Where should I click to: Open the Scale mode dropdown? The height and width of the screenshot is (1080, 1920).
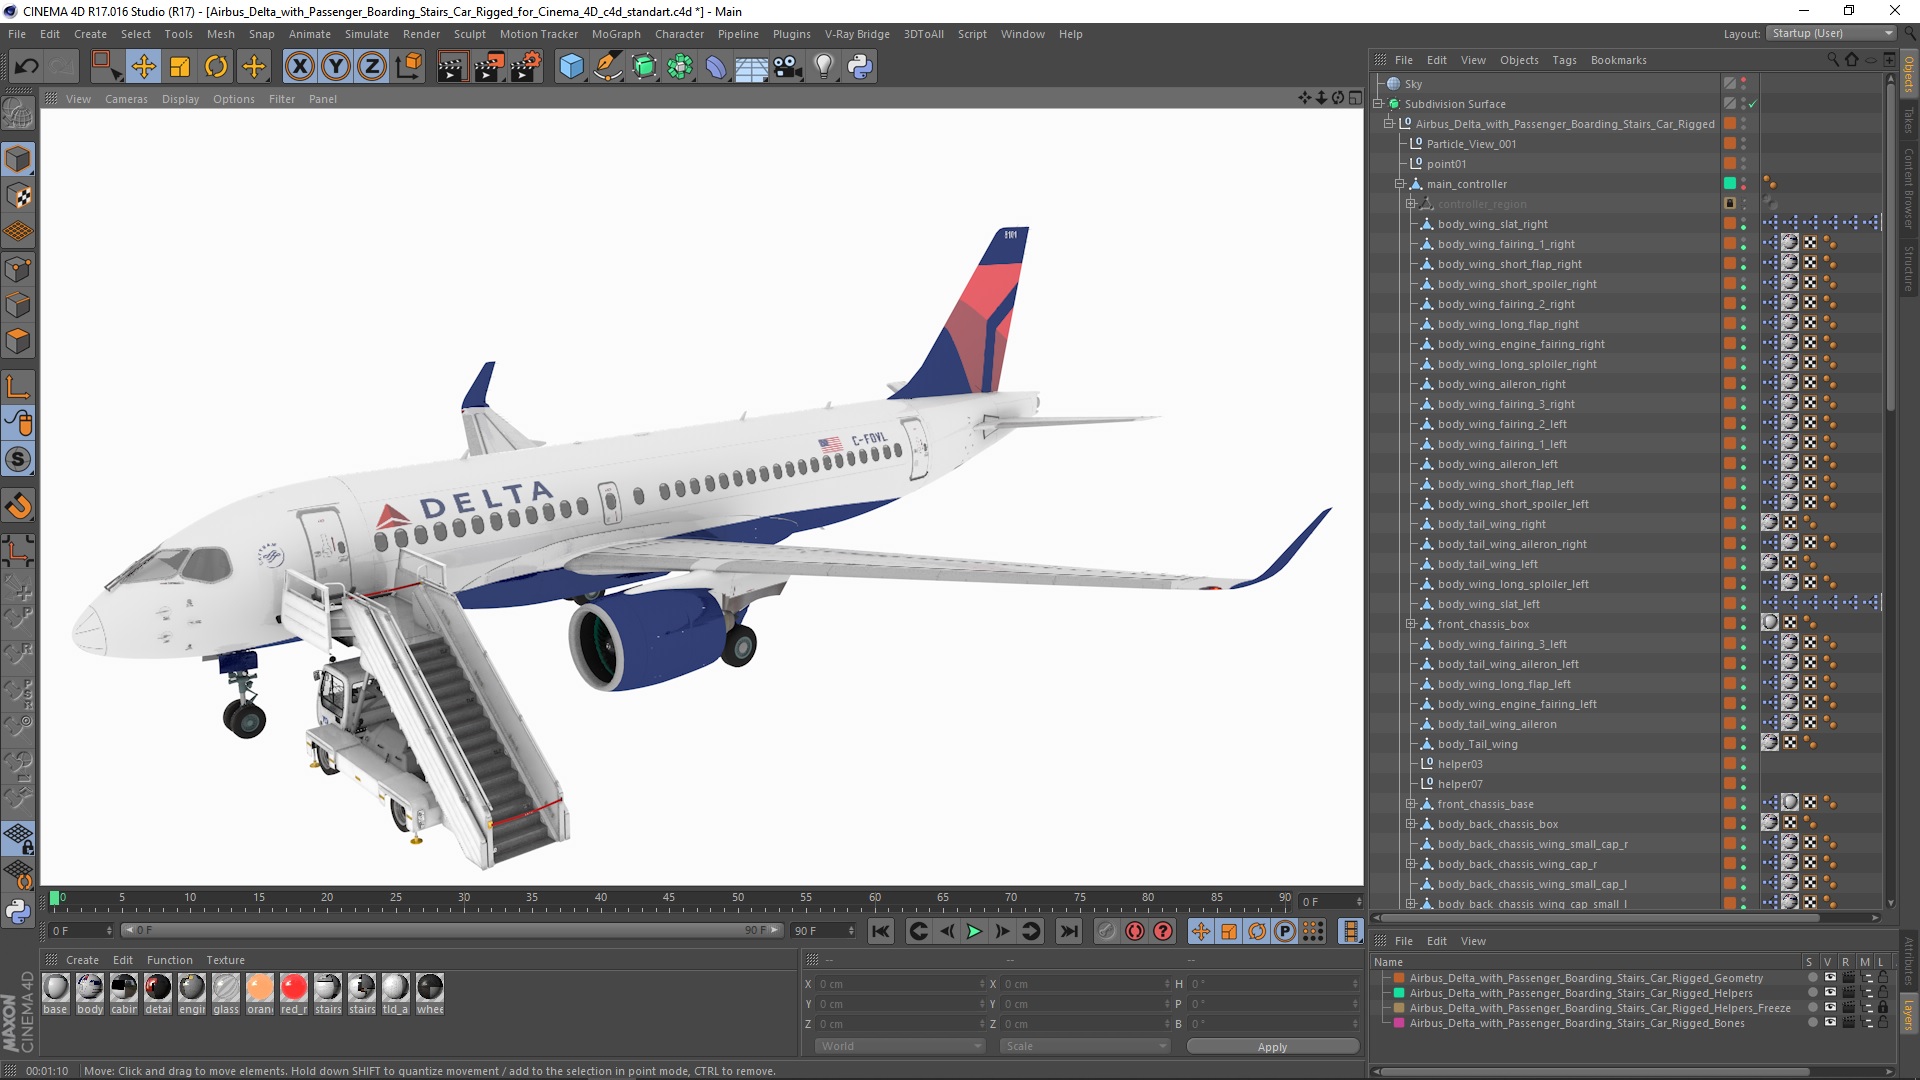[1085, 1046]
